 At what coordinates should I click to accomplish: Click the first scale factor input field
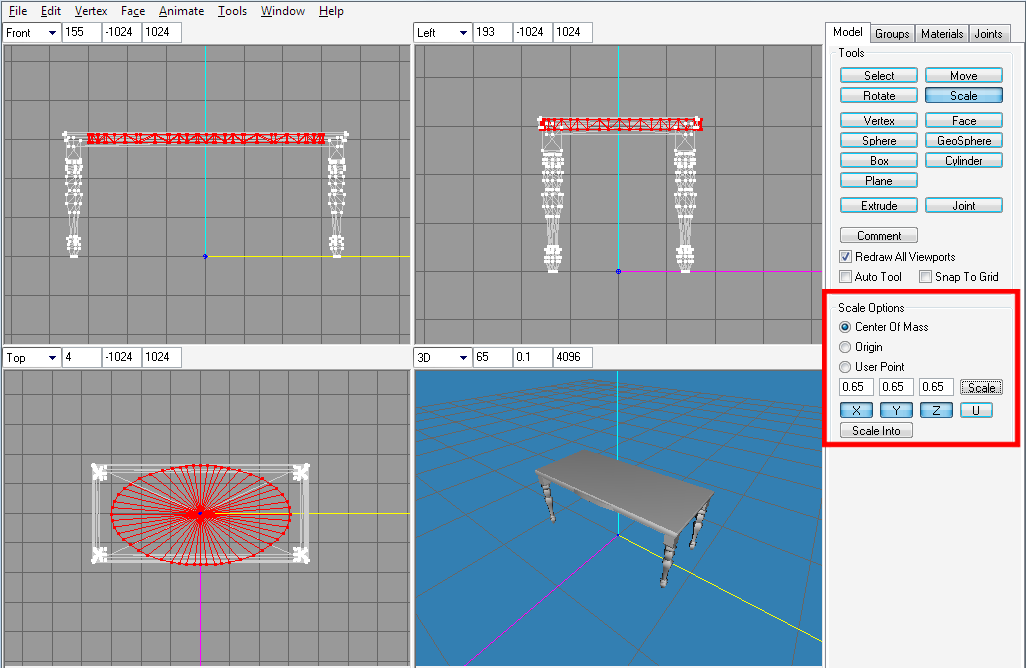click(856, 387)
